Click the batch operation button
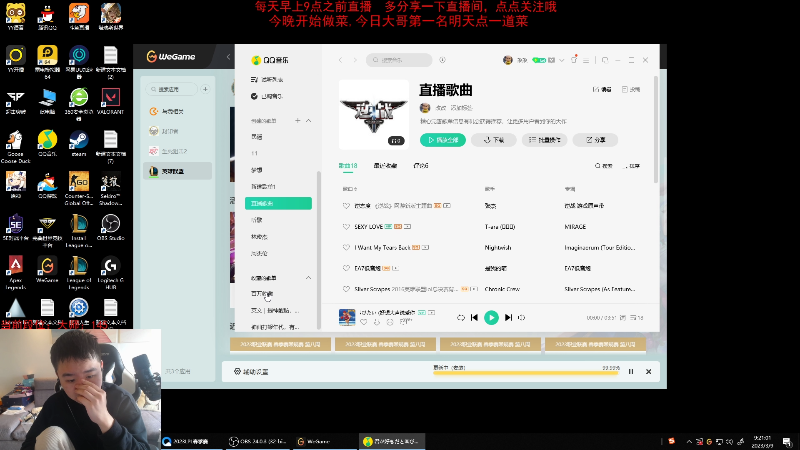The height and width of the screenshot is (450, 800). click(x=544, y=140)
